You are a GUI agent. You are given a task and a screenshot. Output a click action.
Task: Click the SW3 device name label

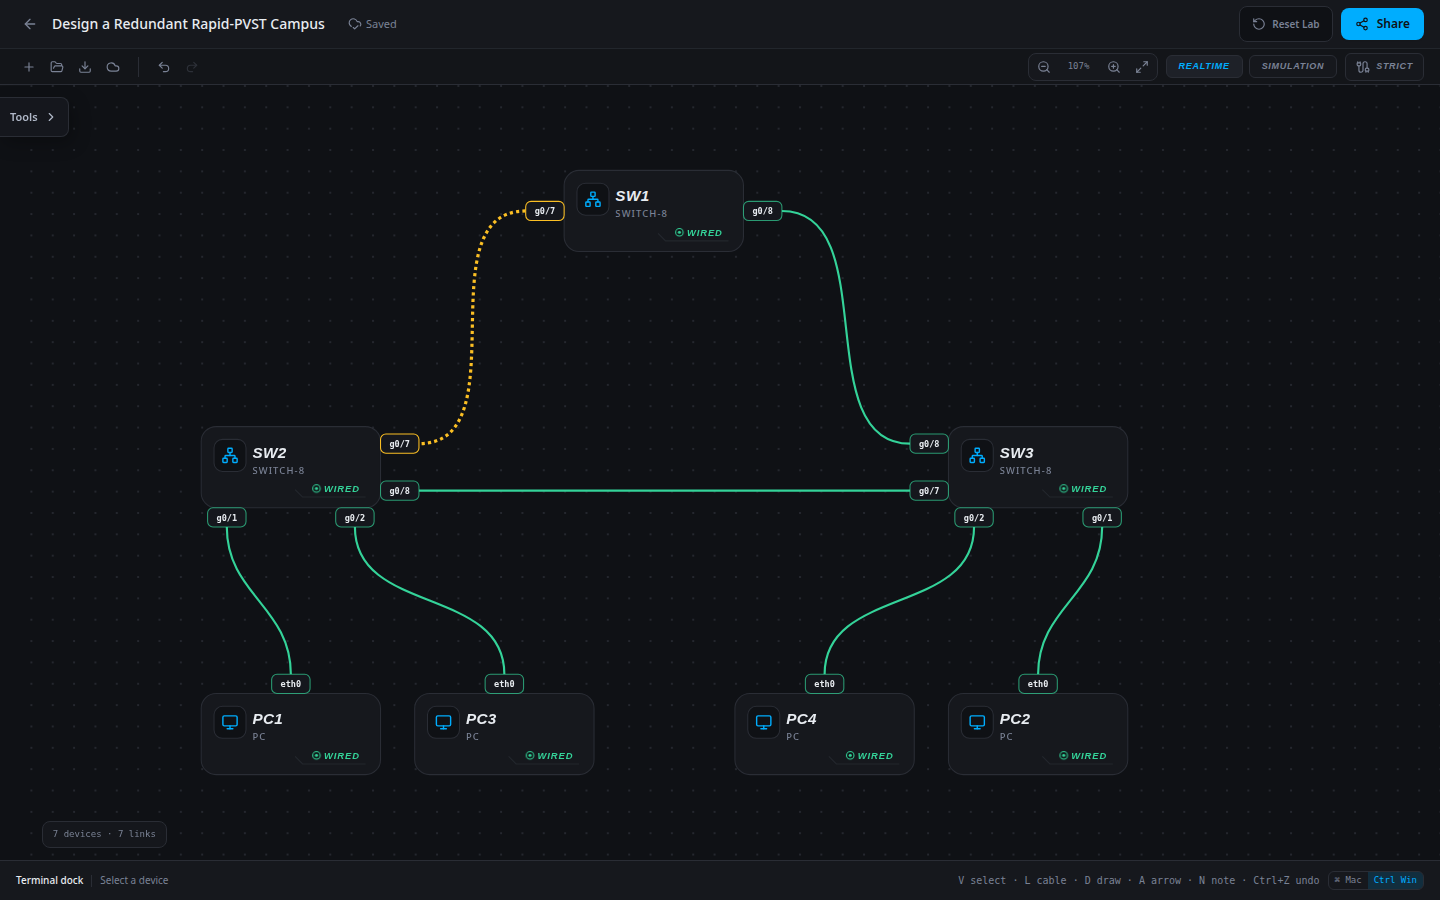click(1016, 453)
